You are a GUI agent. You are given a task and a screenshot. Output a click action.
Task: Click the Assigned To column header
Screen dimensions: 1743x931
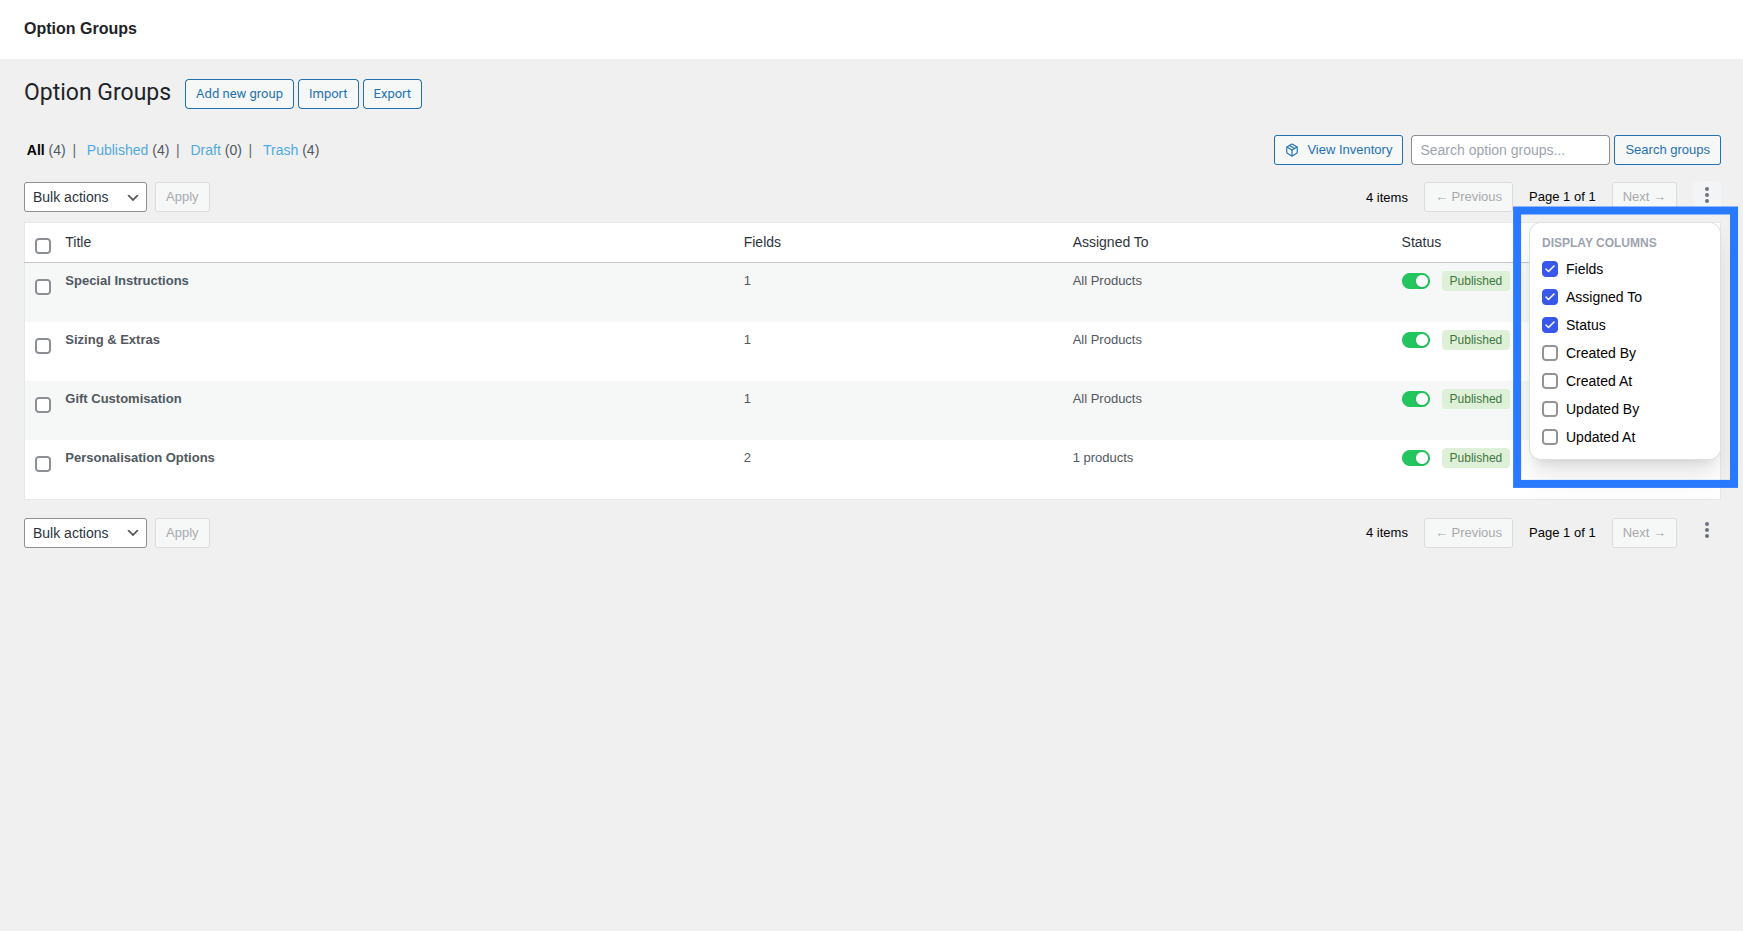pos(1110,242)
